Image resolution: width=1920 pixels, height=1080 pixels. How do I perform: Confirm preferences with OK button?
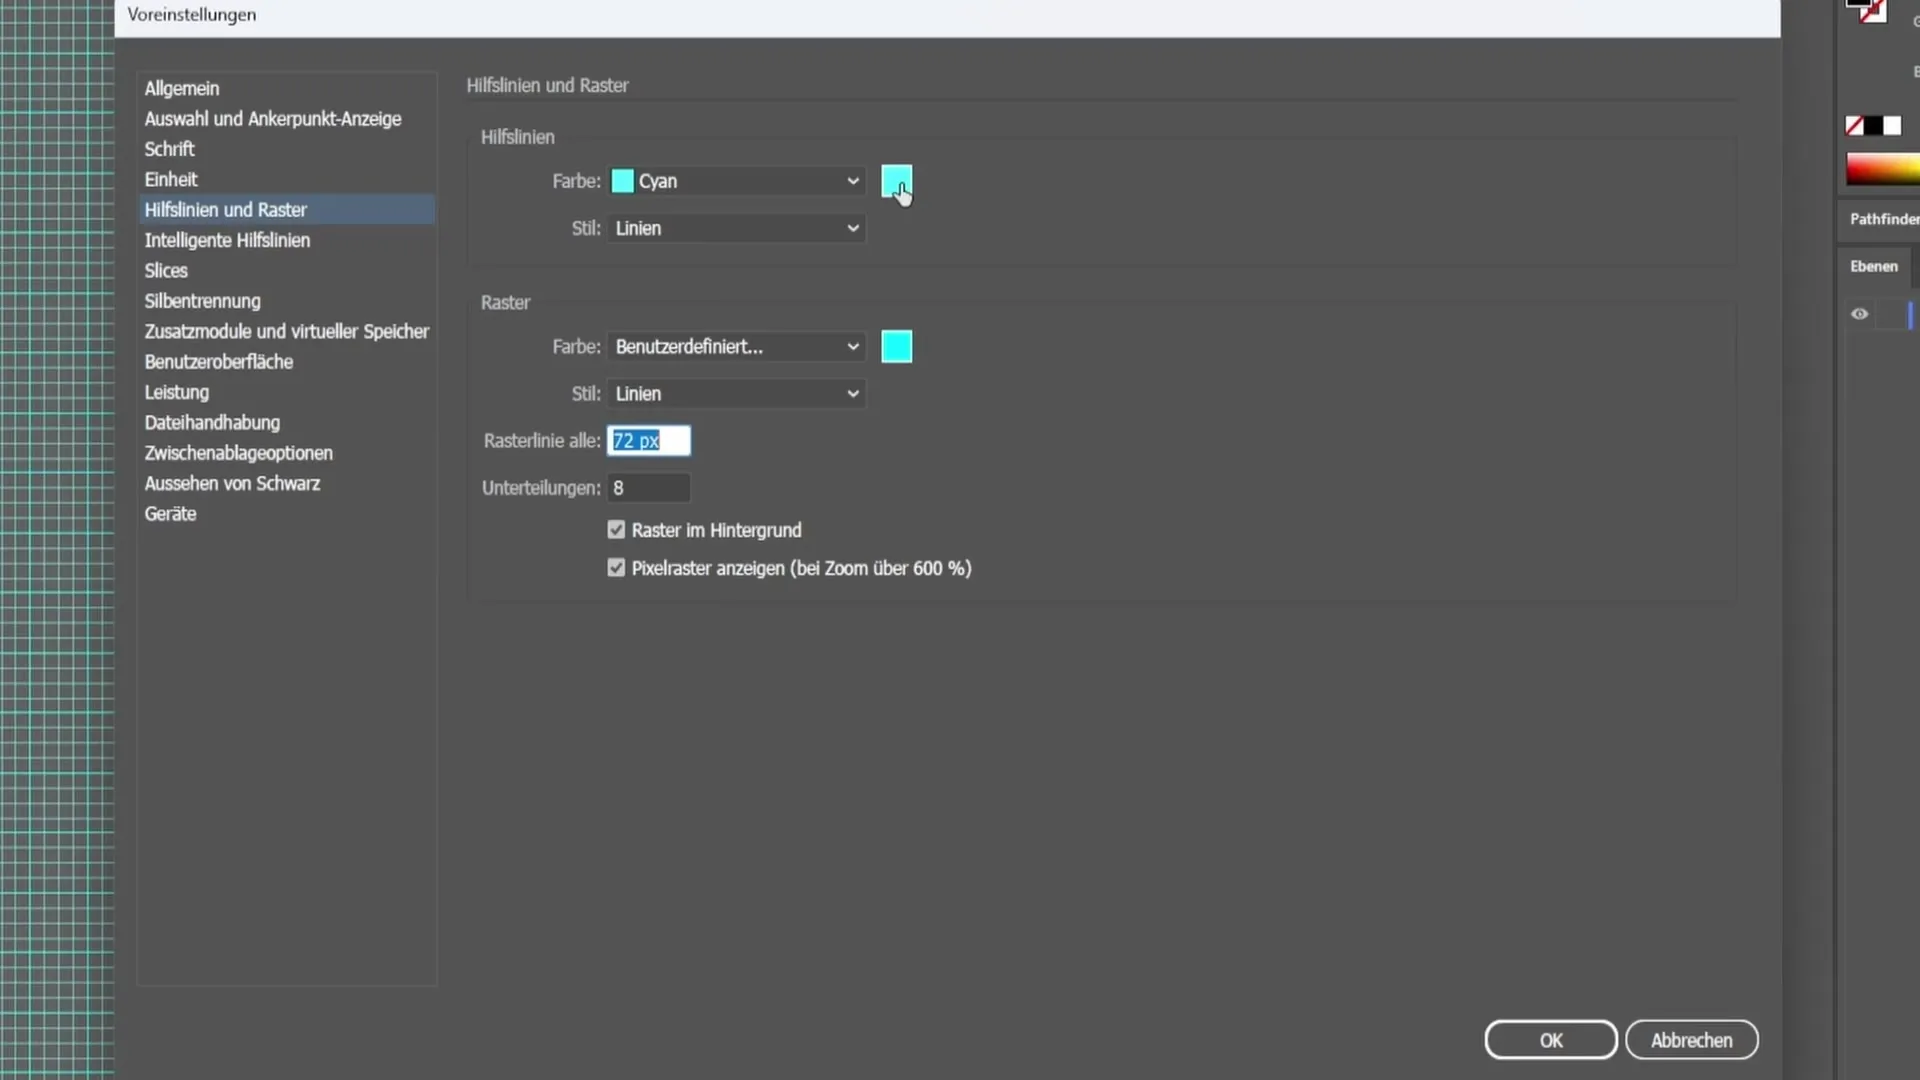tap(1550, 1040)
